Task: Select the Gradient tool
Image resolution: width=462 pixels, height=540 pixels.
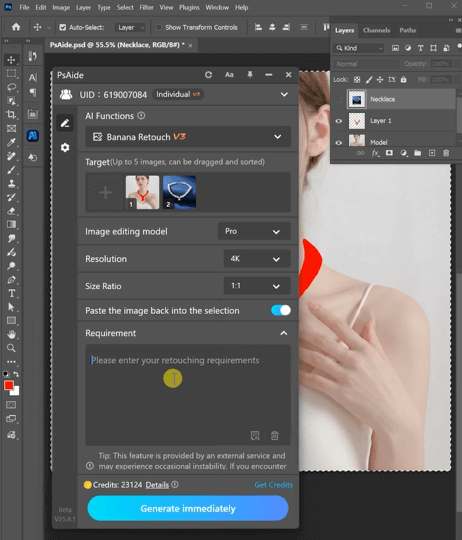Action: click(x=11, y=225)
